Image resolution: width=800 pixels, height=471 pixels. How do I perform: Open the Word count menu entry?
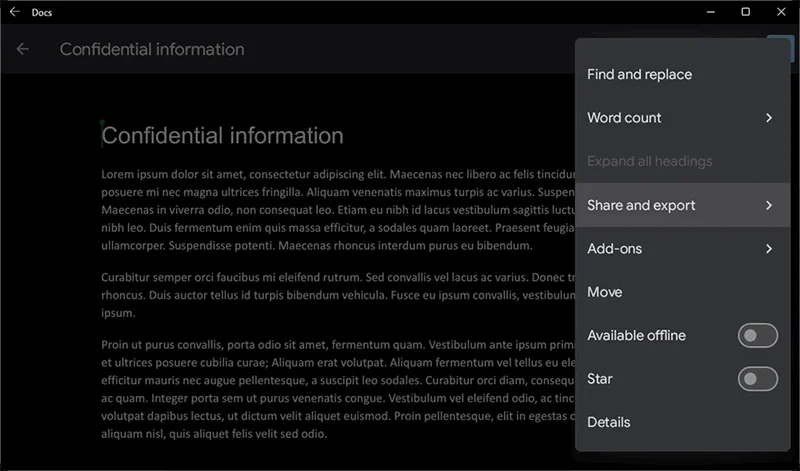pos(682,118)
